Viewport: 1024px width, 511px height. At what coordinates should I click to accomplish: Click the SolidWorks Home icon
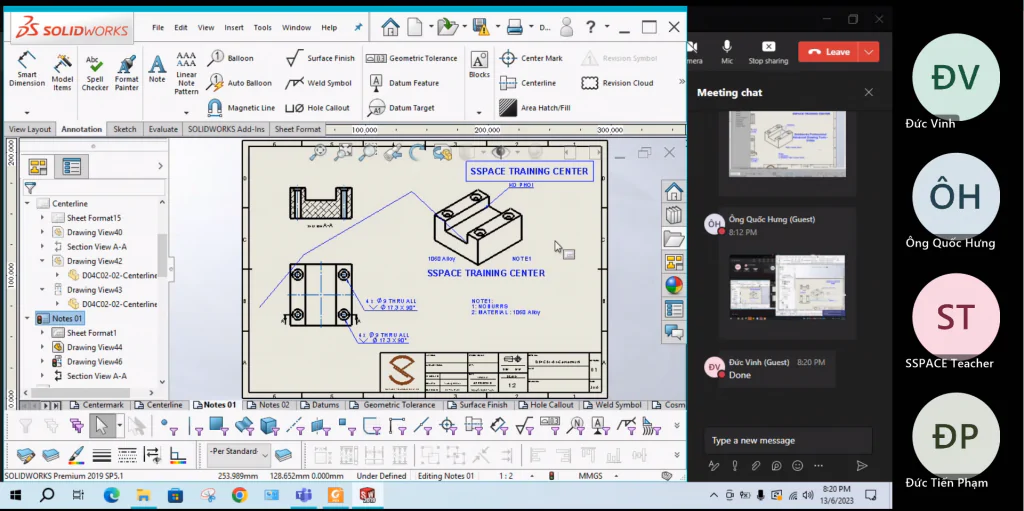pyautogui.click(x=390, y=27)
